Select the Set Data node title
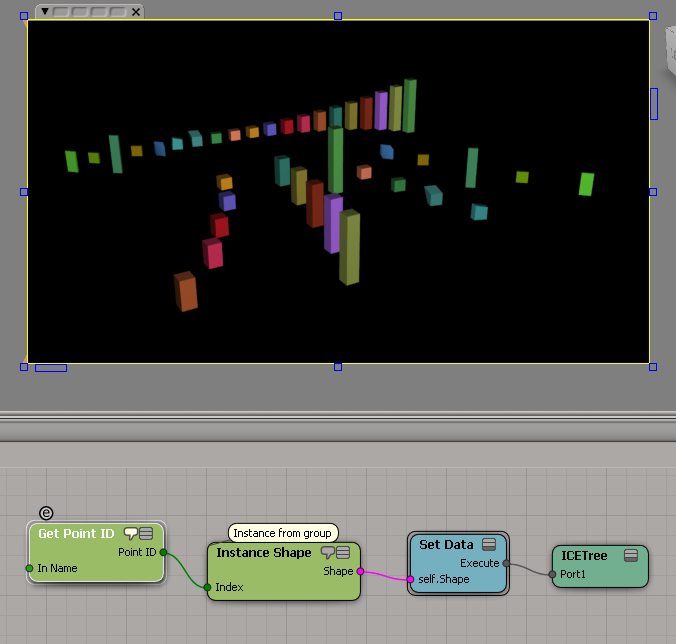The height and width of the screenshot is (644, 676). [446, 545]
